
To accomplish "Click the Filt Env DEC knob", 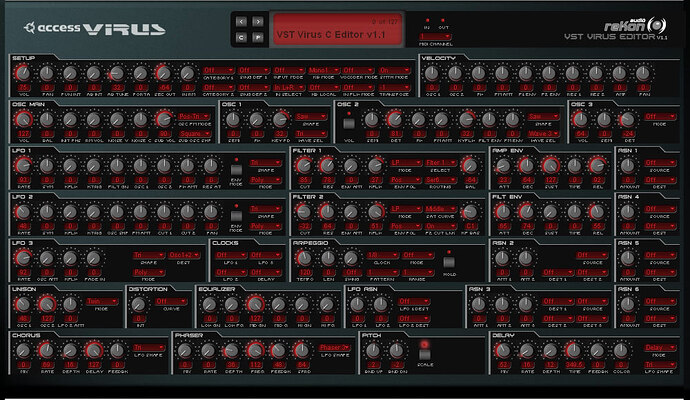I will point(527,212).
